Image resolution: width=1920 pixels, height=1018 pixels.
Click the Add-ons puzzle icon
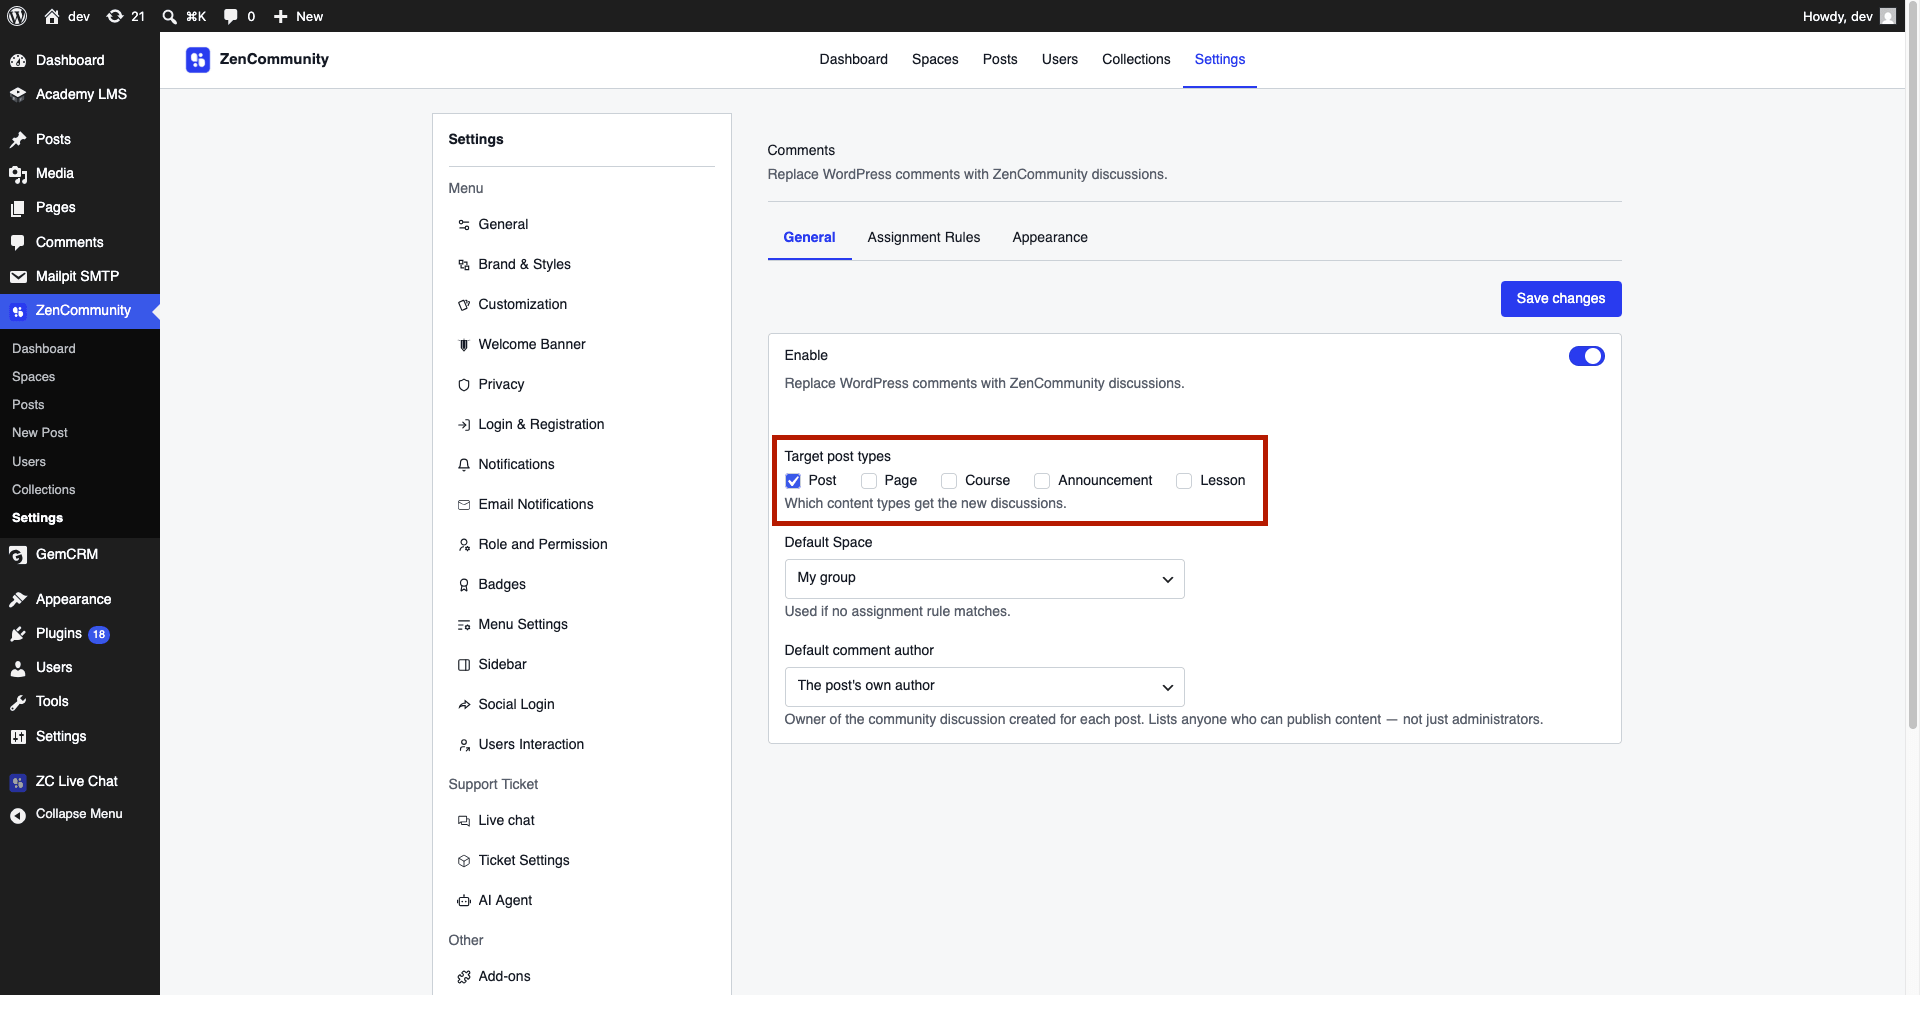click(464, 977)
